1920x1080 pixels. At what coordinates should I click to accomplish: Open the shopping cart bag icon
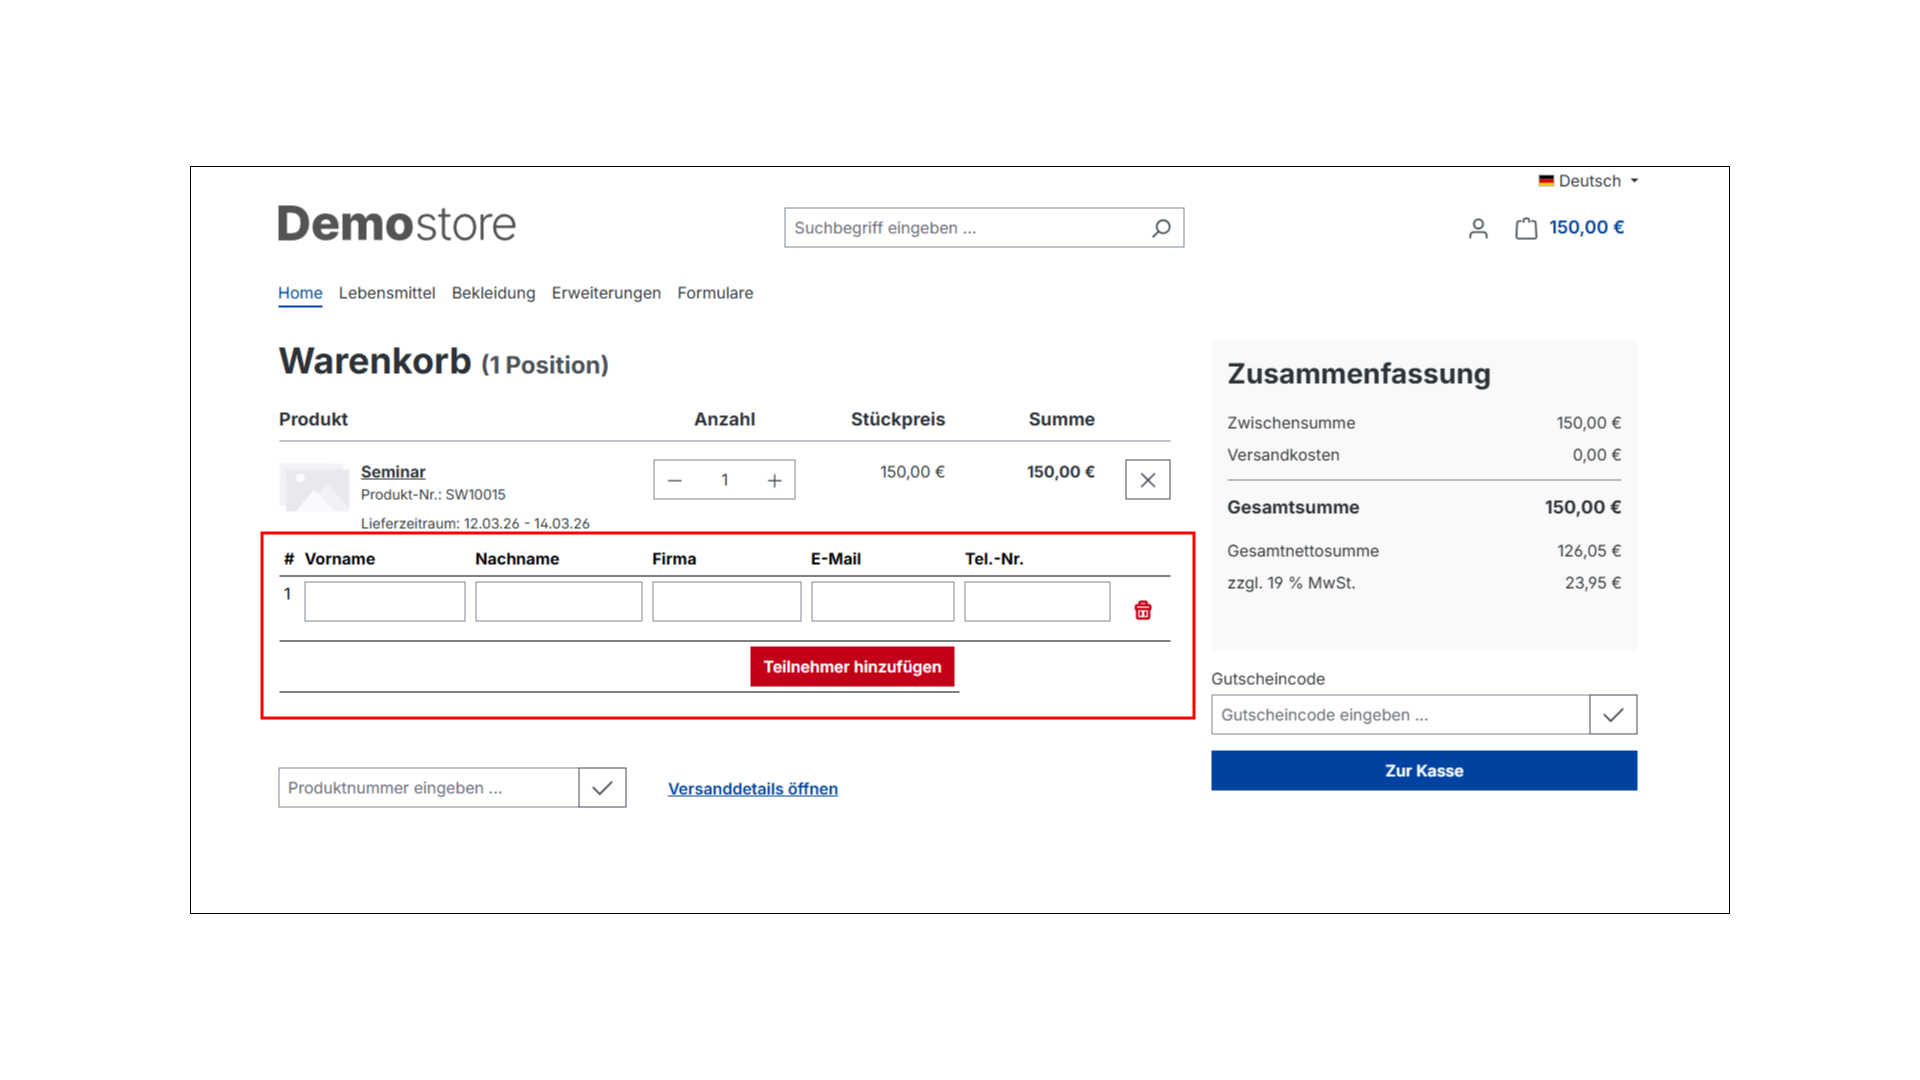1526,229
